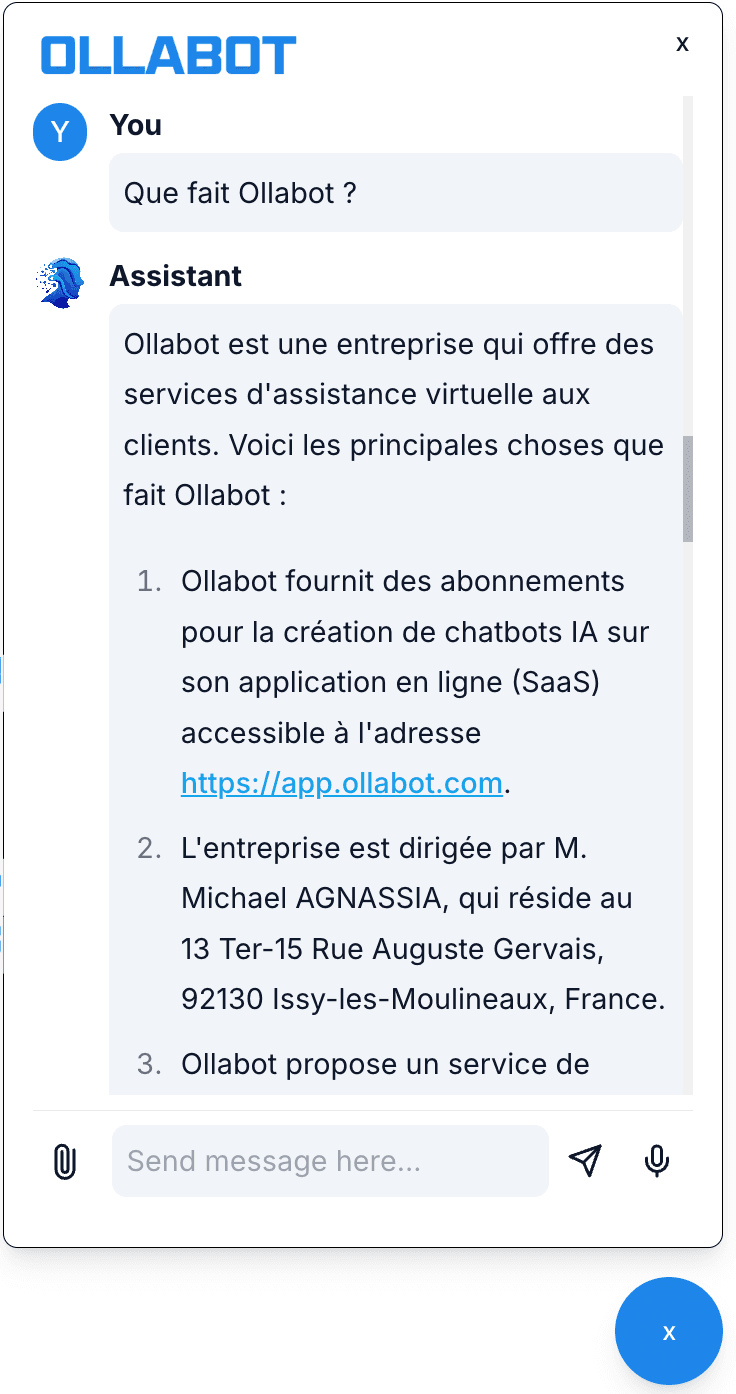Screen dimensions: 736x1394
Task: Close the chat panel via the header X
Action: click(x=682, y=44)
